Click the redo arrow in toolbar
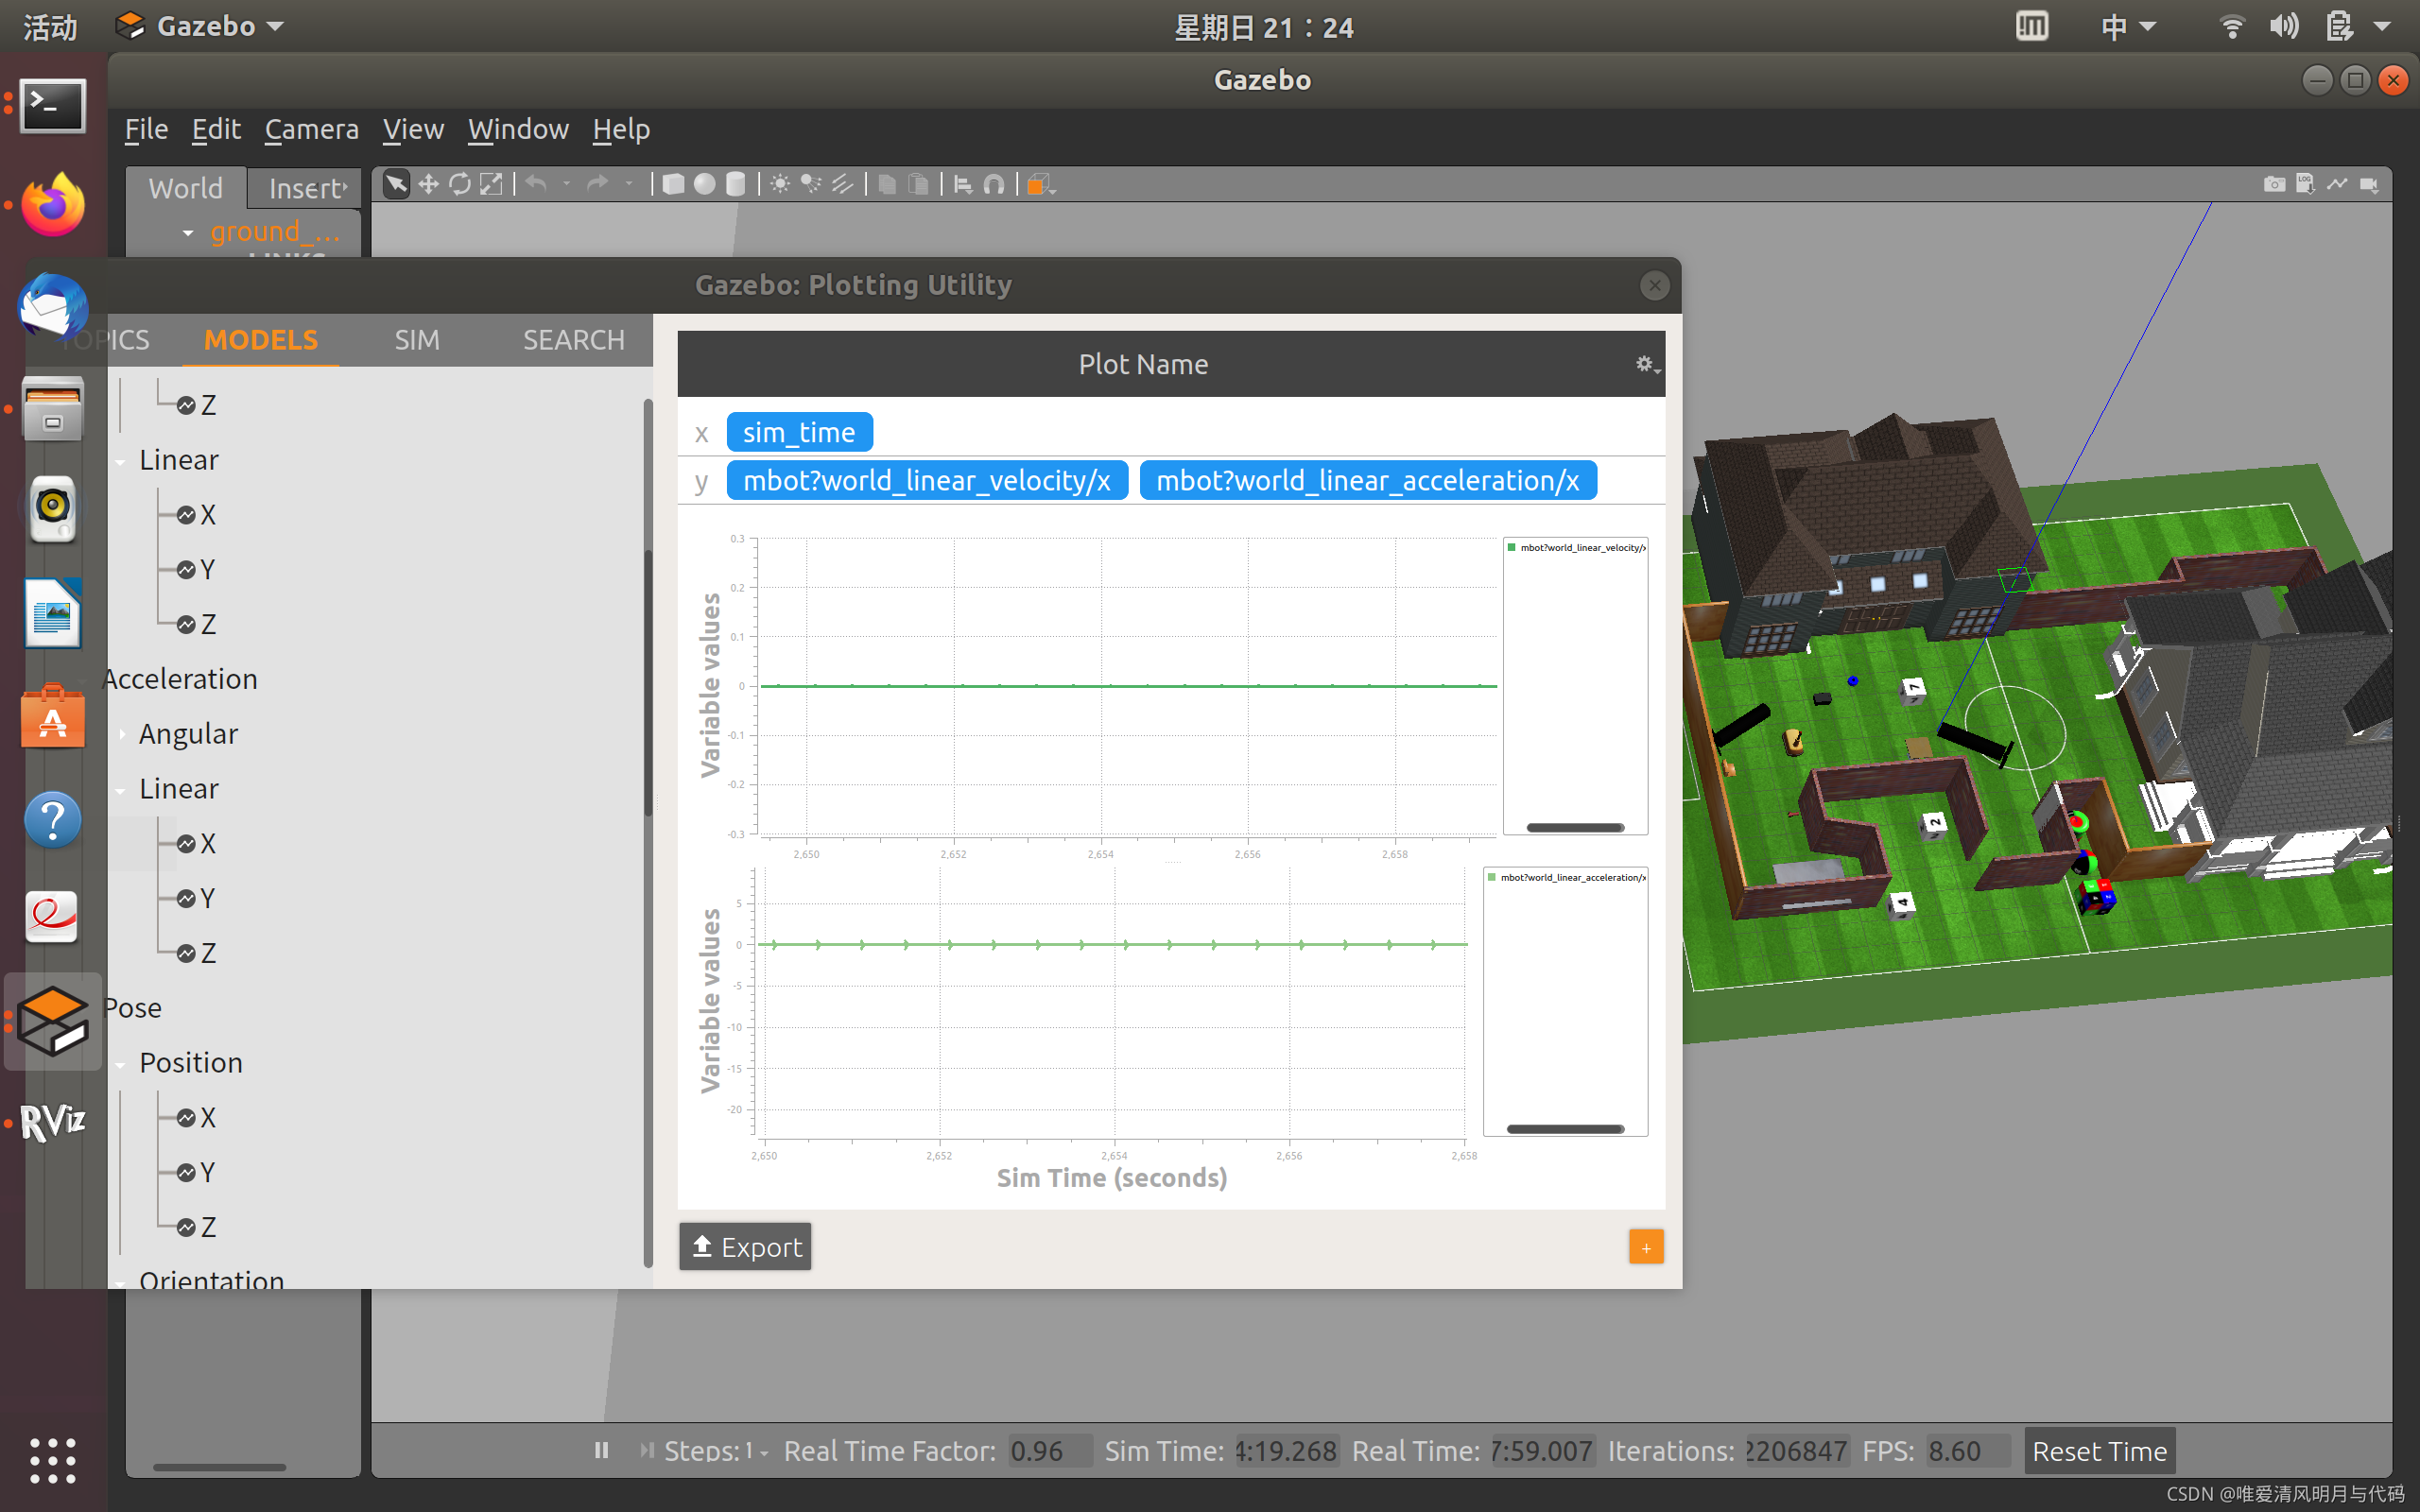Image resolution: width=2420 pixels, height=1512 pixels. pos(598,184)
